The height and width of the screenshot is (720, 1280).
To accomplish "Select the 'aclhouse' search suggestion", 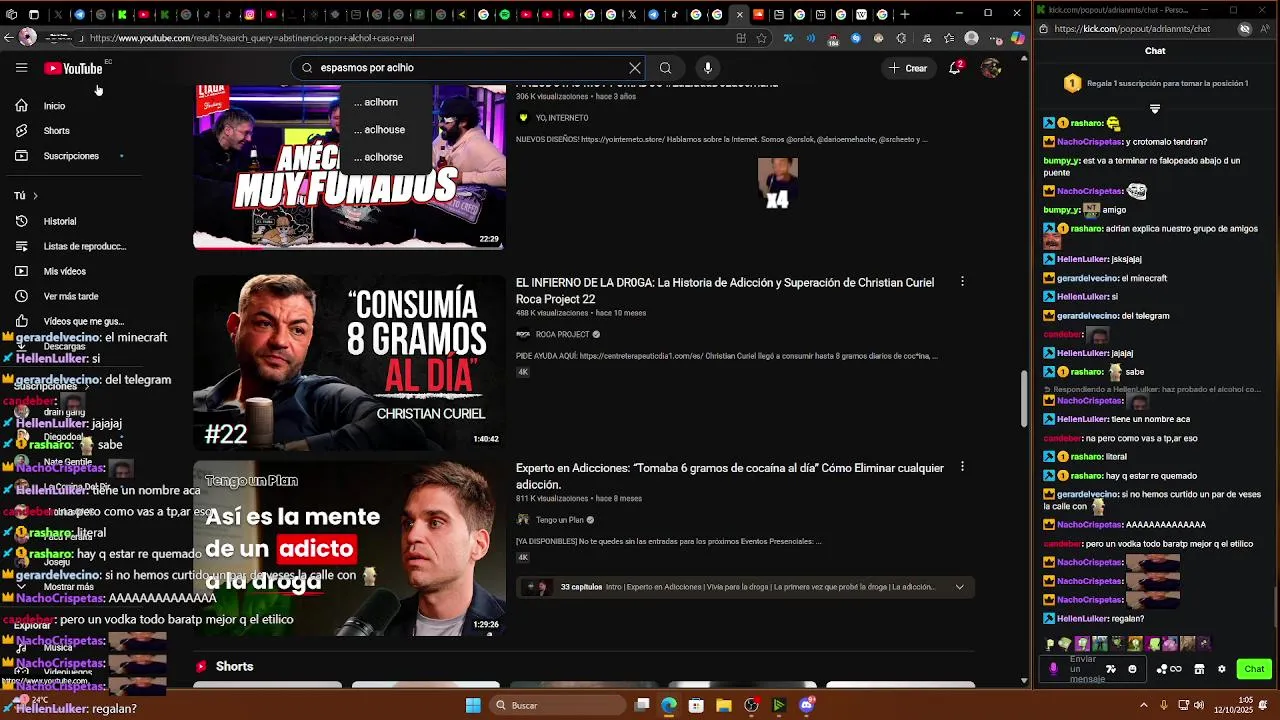I will tap(379, 129).
